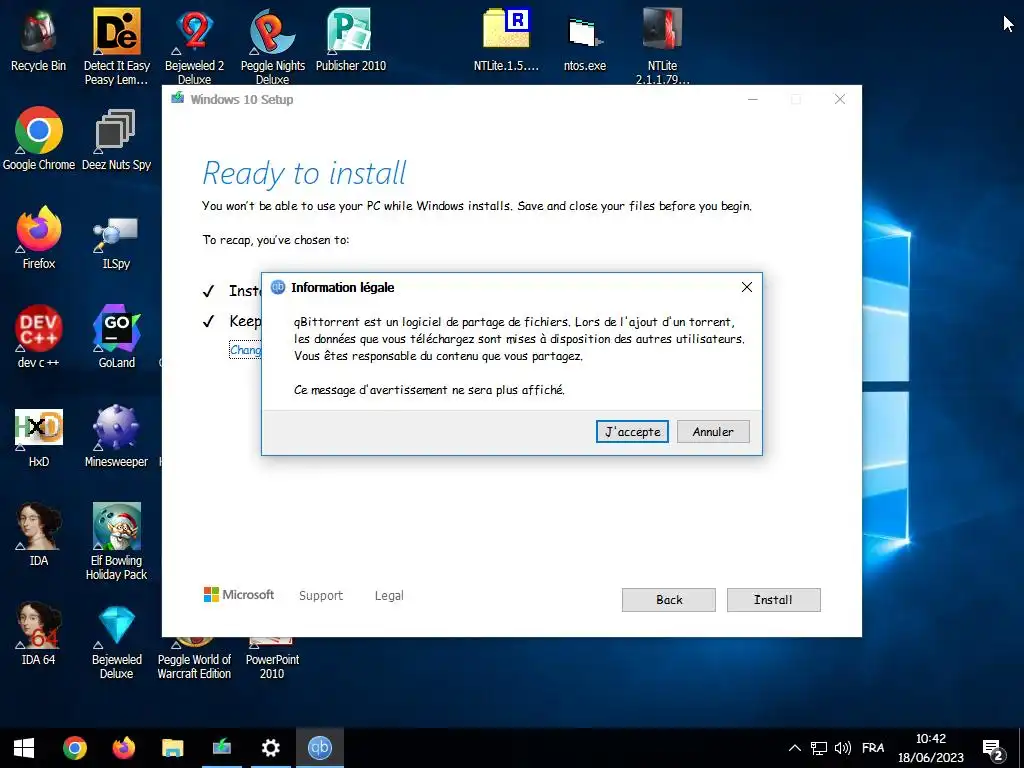Switch to qBittorrent taskbar button
The width and height of the screenshot is (1024, 768).
319,748
